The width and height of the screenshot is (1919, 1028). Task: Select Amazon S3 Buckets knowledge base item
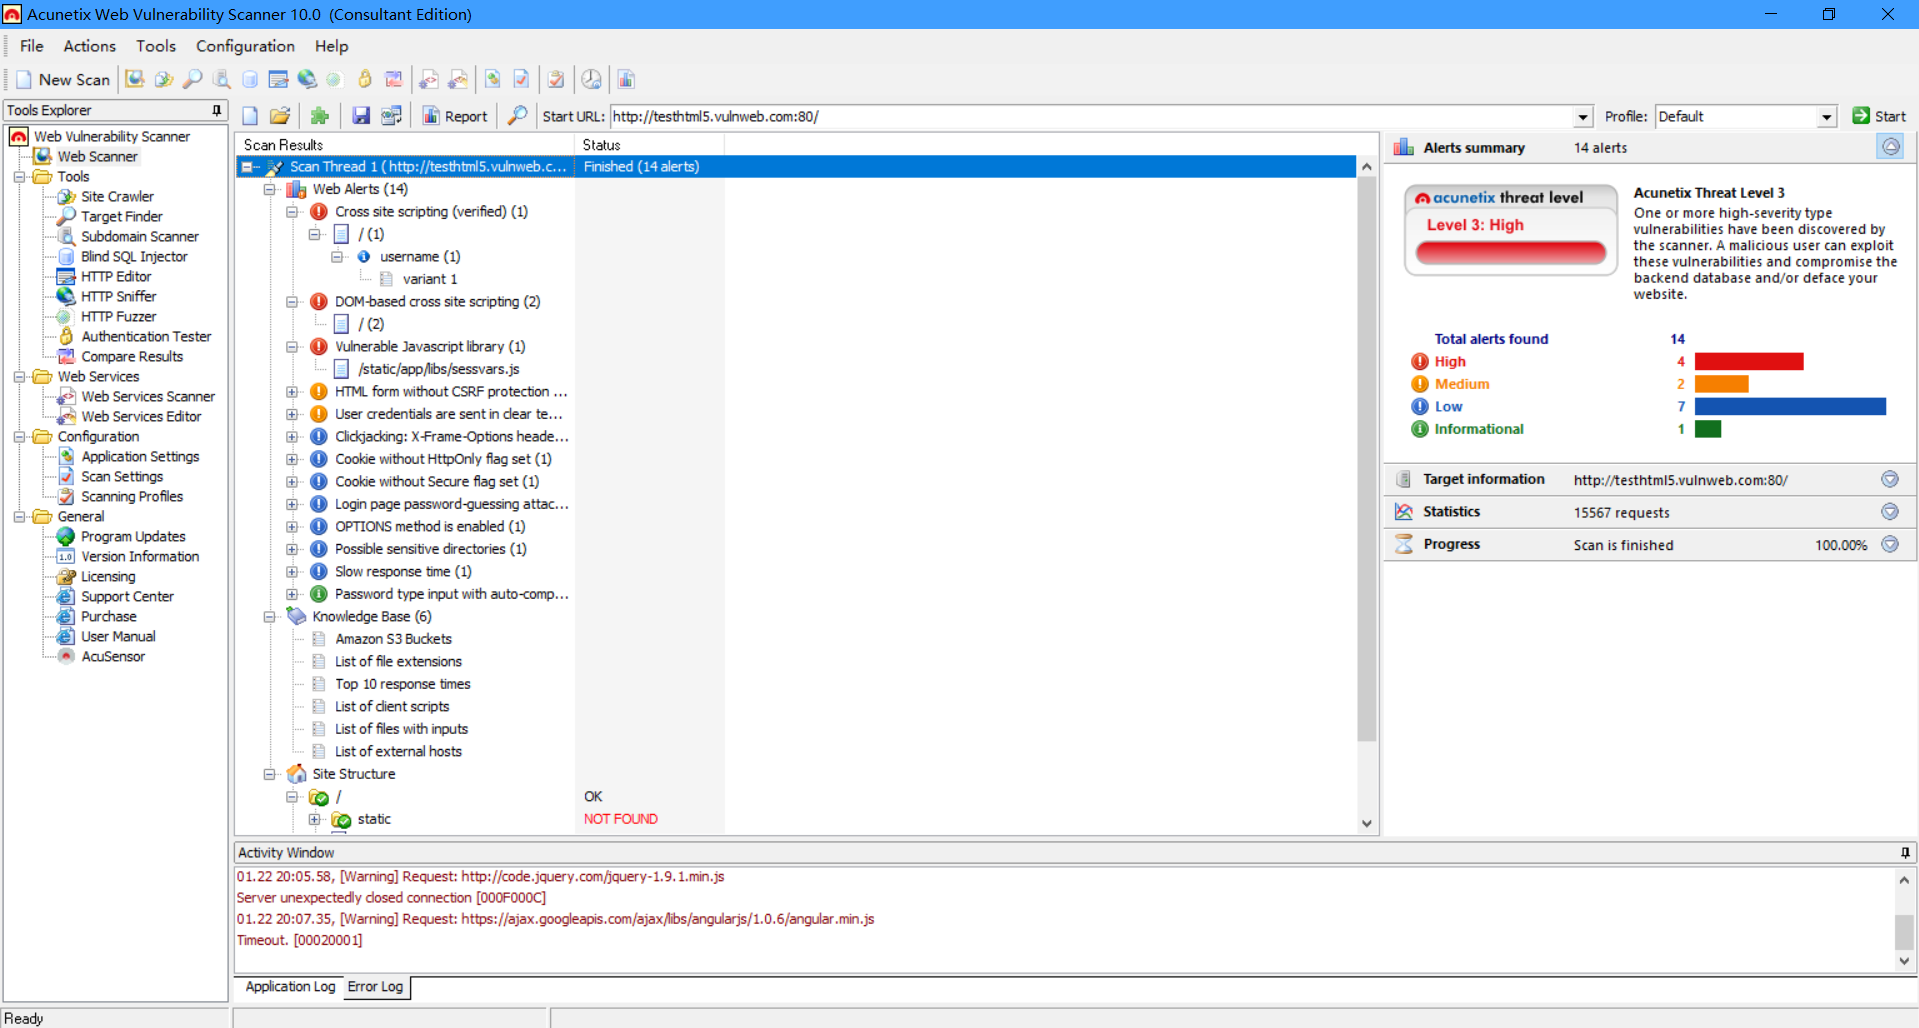(393, 639)
